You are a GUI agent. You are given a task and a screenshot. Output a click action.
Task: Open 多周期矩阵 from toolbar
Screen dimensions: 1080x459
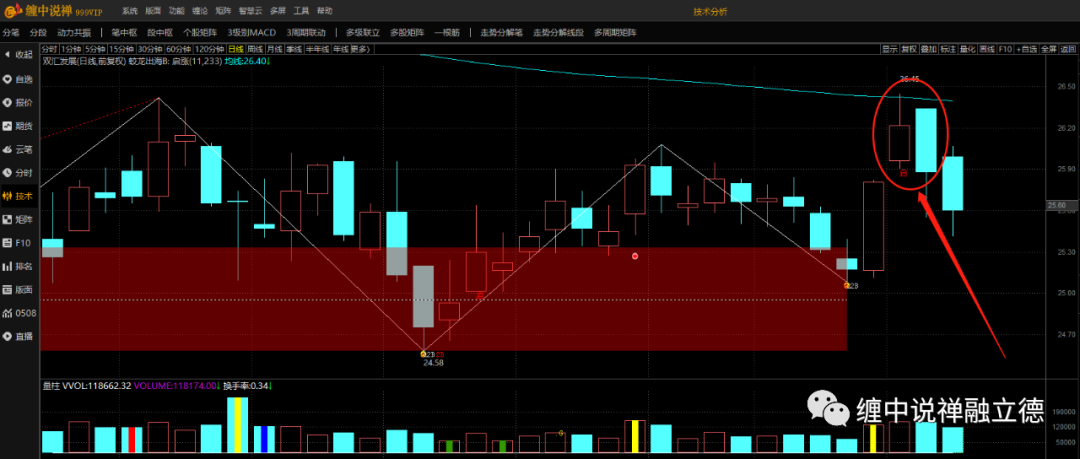pos(615,32)
